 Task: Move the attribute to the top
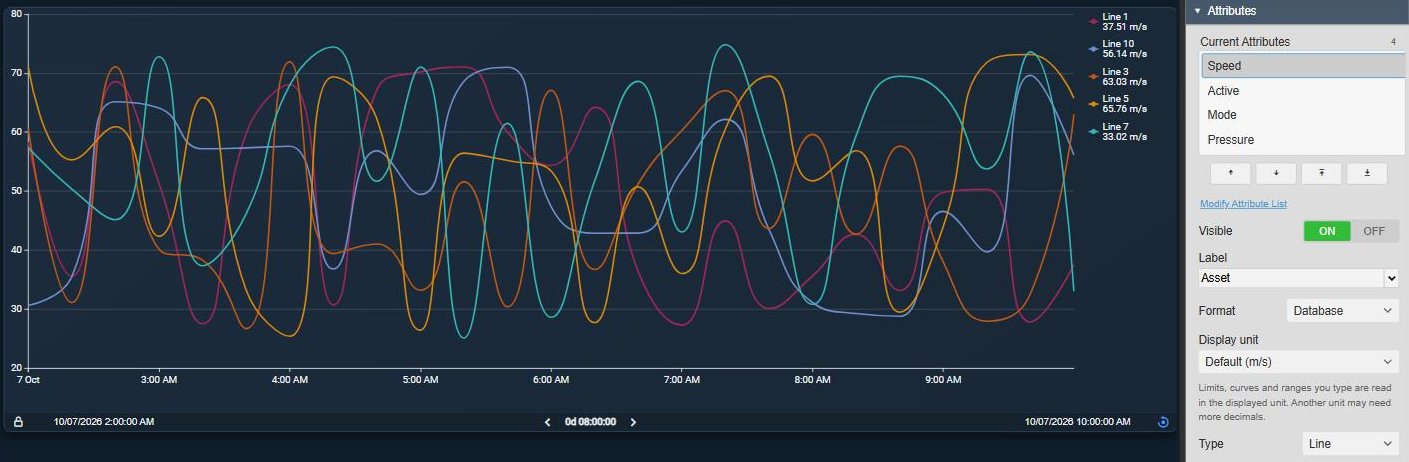pos(1322,173)
